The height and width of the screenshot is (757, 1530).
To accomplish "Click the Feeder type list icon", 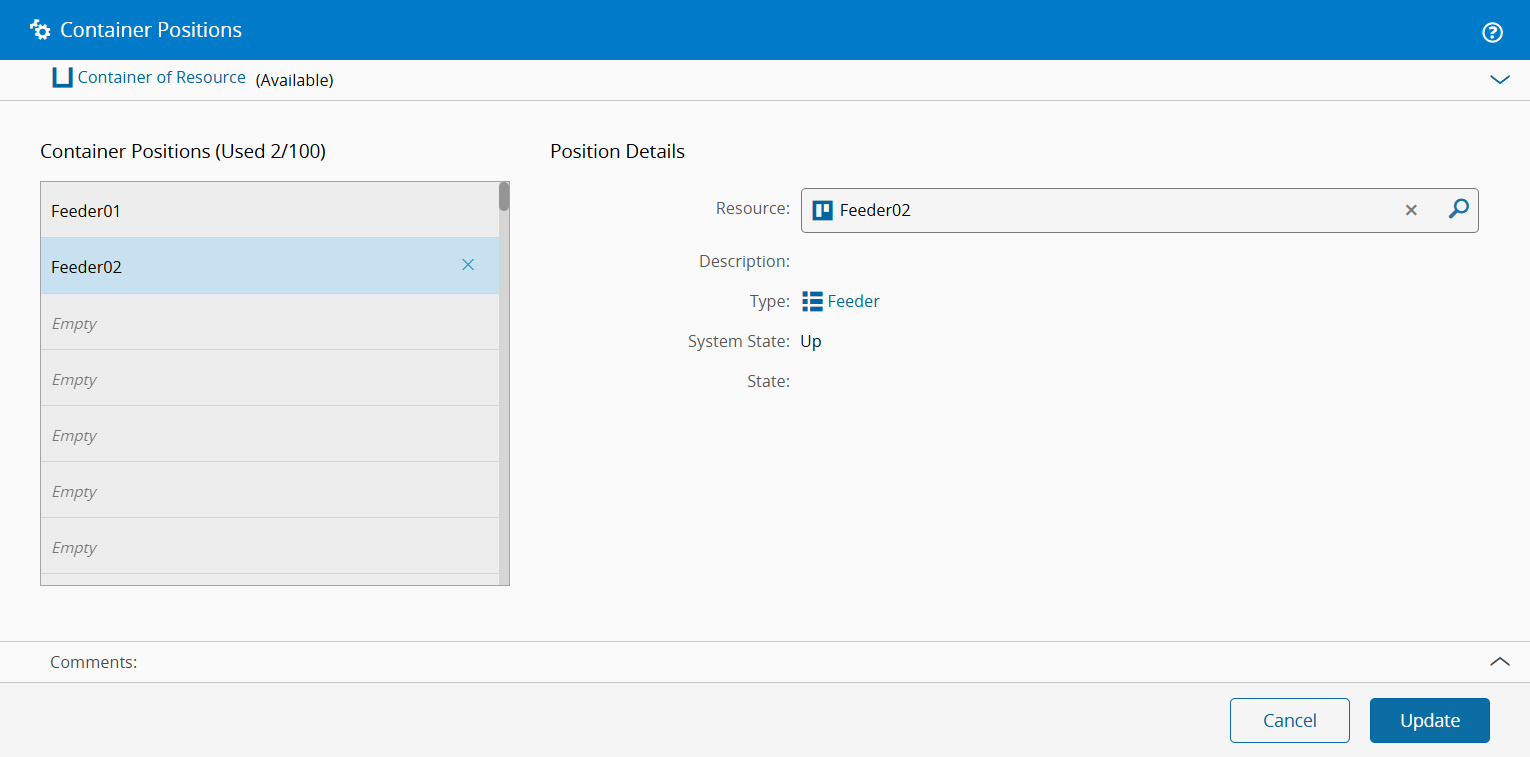I will (x=812, y=301).
